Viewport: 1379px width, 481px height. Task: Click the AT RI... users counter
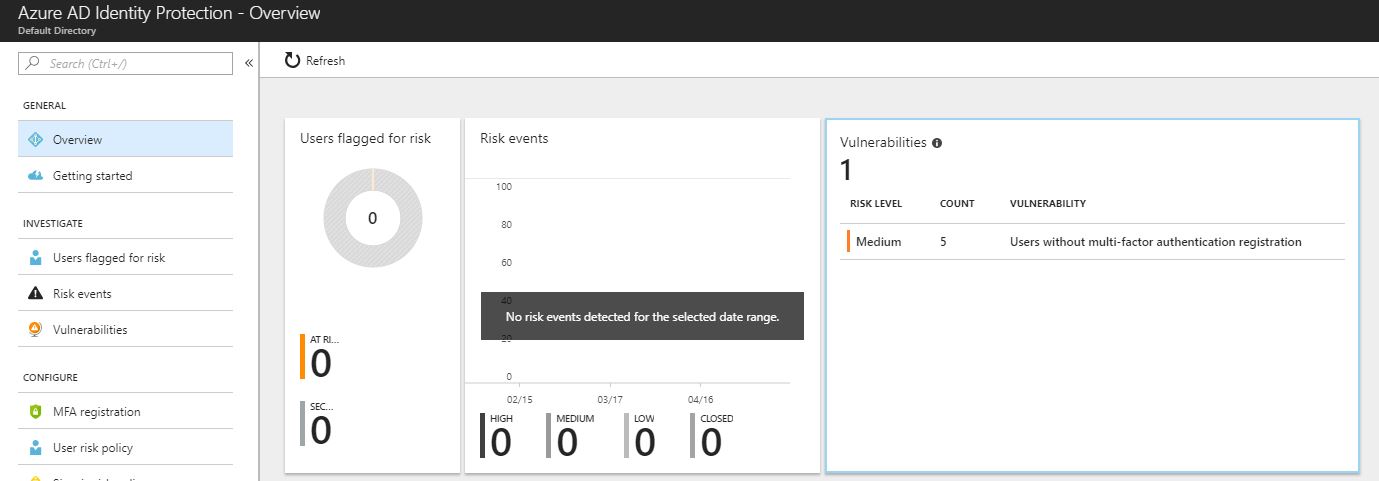click(x=320, y=357)
